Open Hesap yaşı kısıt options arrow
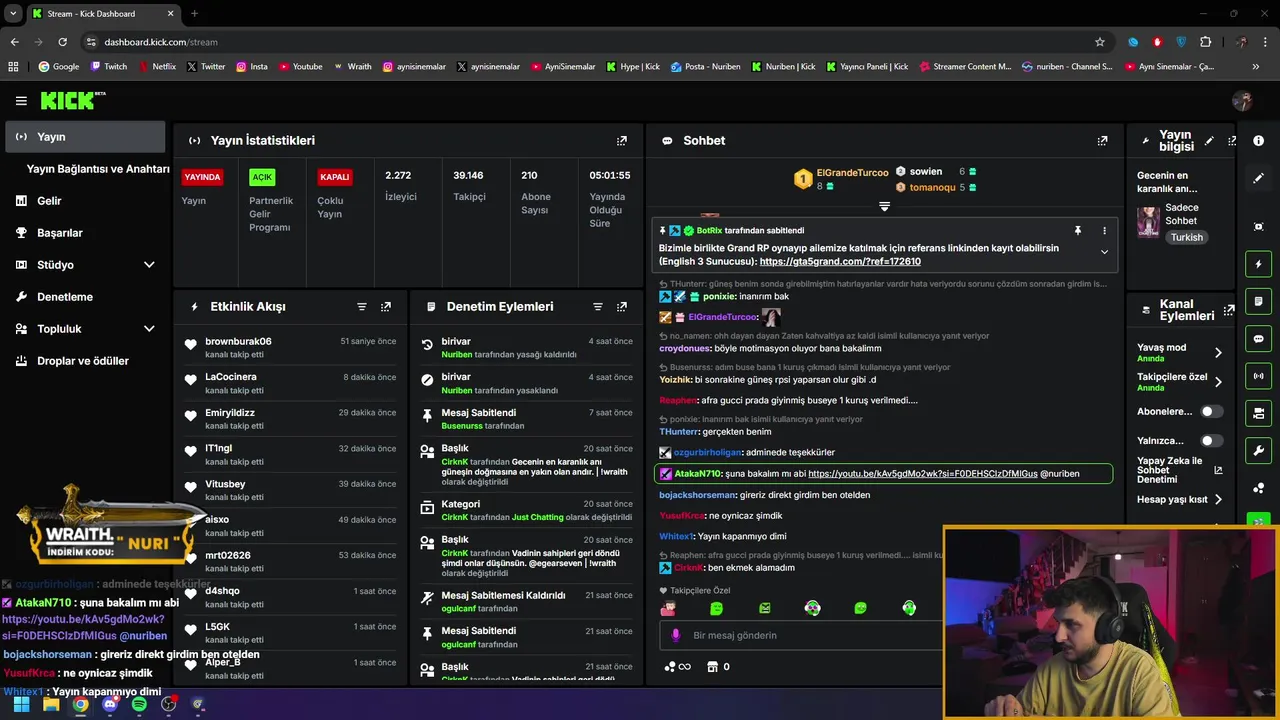 tap(1218, 499)
